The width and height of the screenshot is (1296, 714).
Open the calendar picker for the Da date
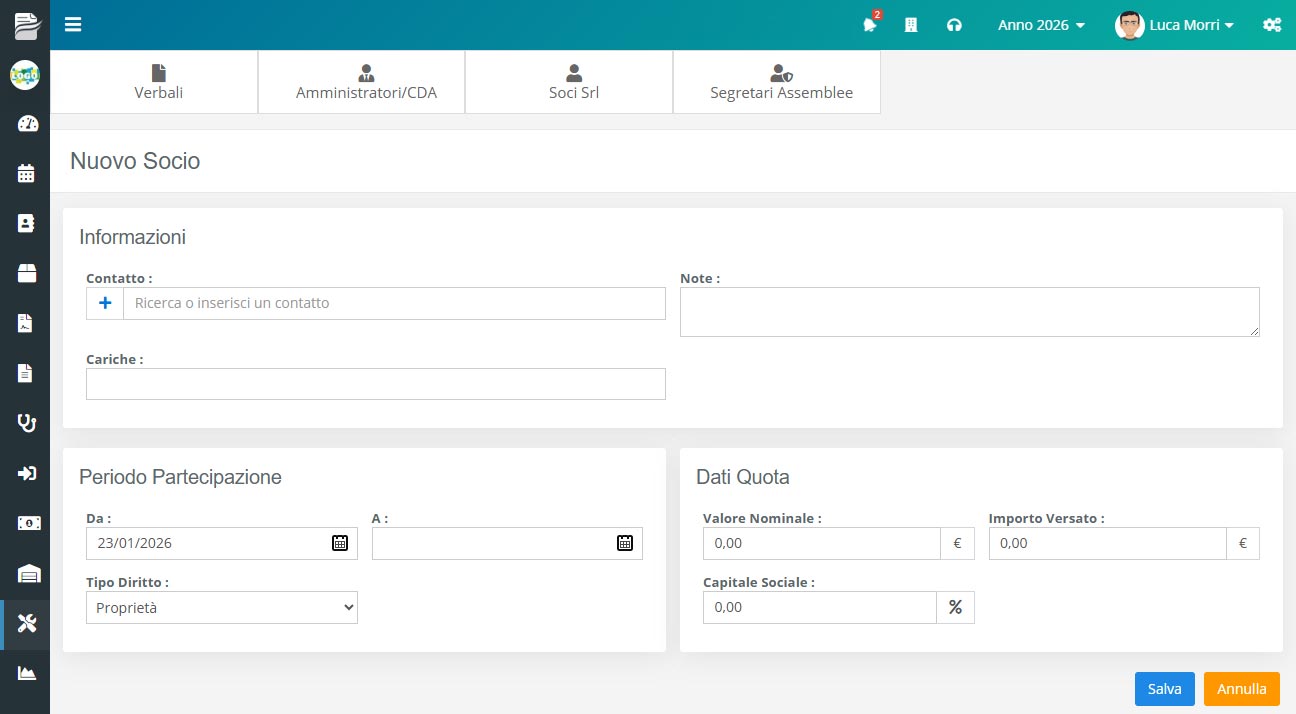coord(340,543)
